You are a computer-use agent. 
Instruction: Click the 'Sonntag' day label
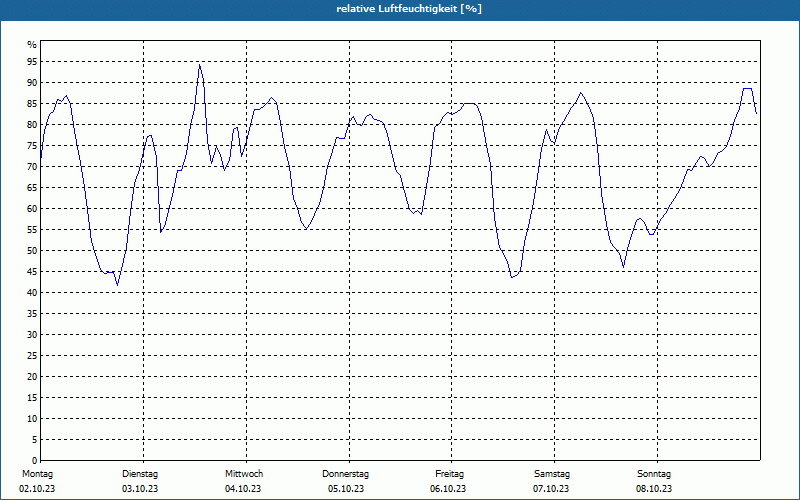[654, 474]
